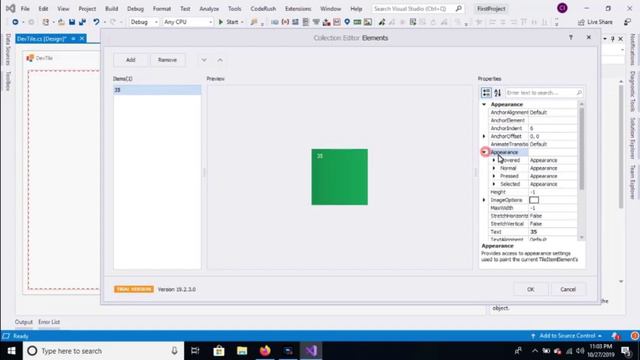This screenshot has width=640, height=360.
Task: Open the Windows notification center icon
Action: point(626,351)
